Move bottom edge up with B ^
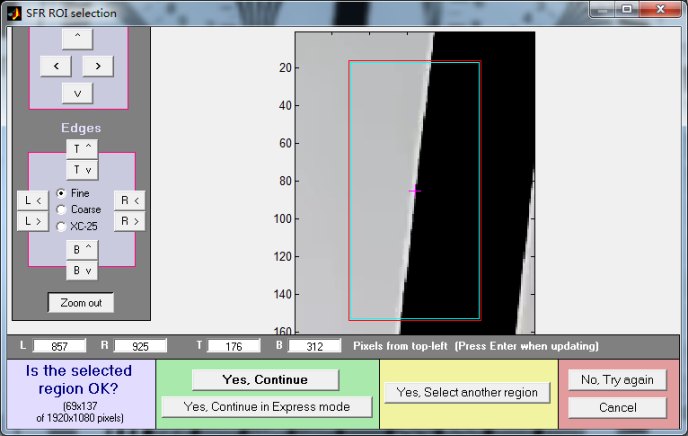The image size is (688, 436). coord(81,249)
